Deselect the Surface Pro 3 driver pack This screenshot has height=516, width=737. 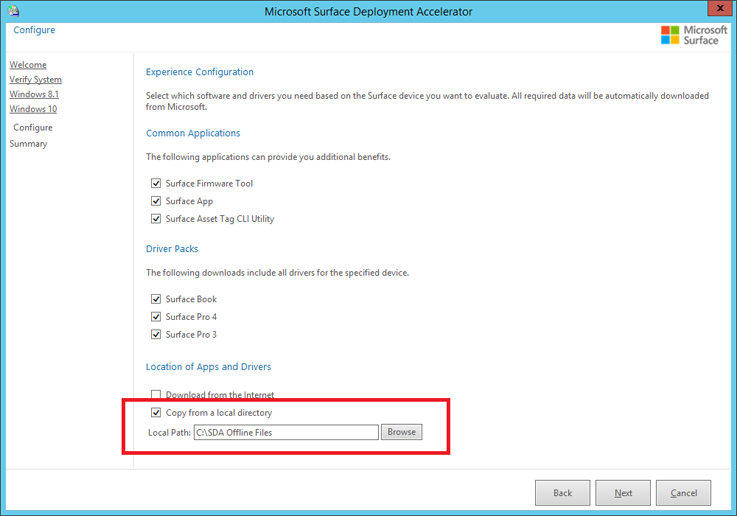(156, 334)
